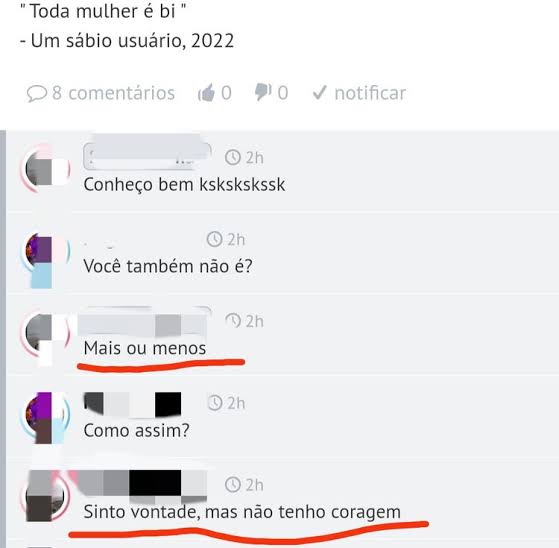
Task: Open avatar of 'Sinto vontade' commenter
Action: [x=45, y=496]
